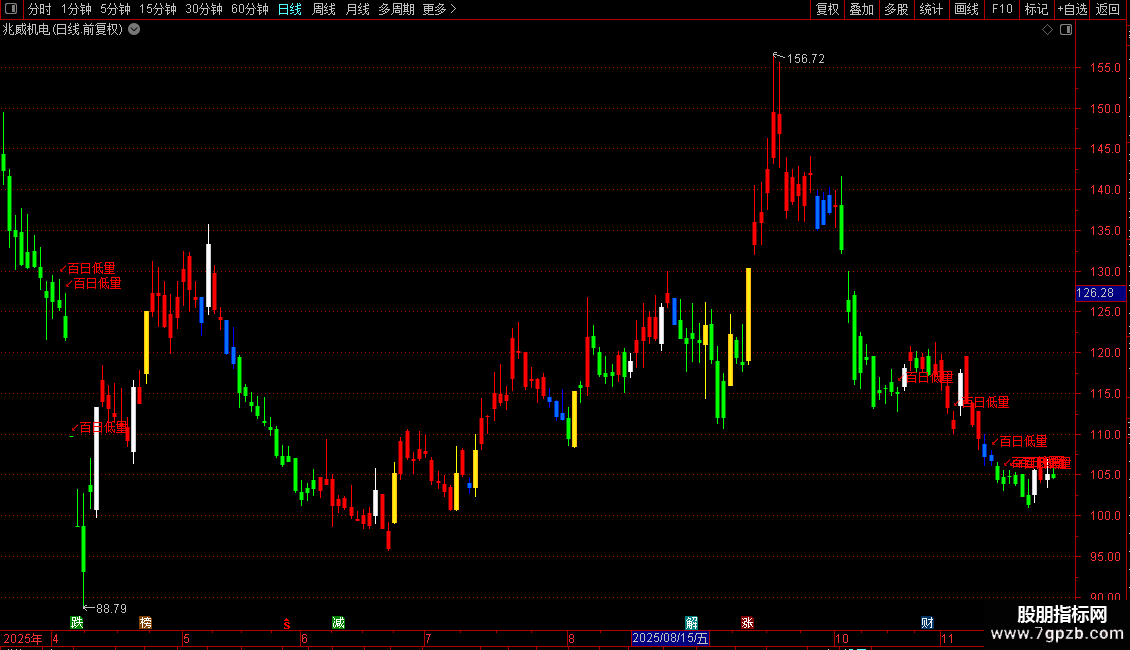1130x650 pixels.
Task: Click the 150.0 price axis label
Action: pos(1105,109)
